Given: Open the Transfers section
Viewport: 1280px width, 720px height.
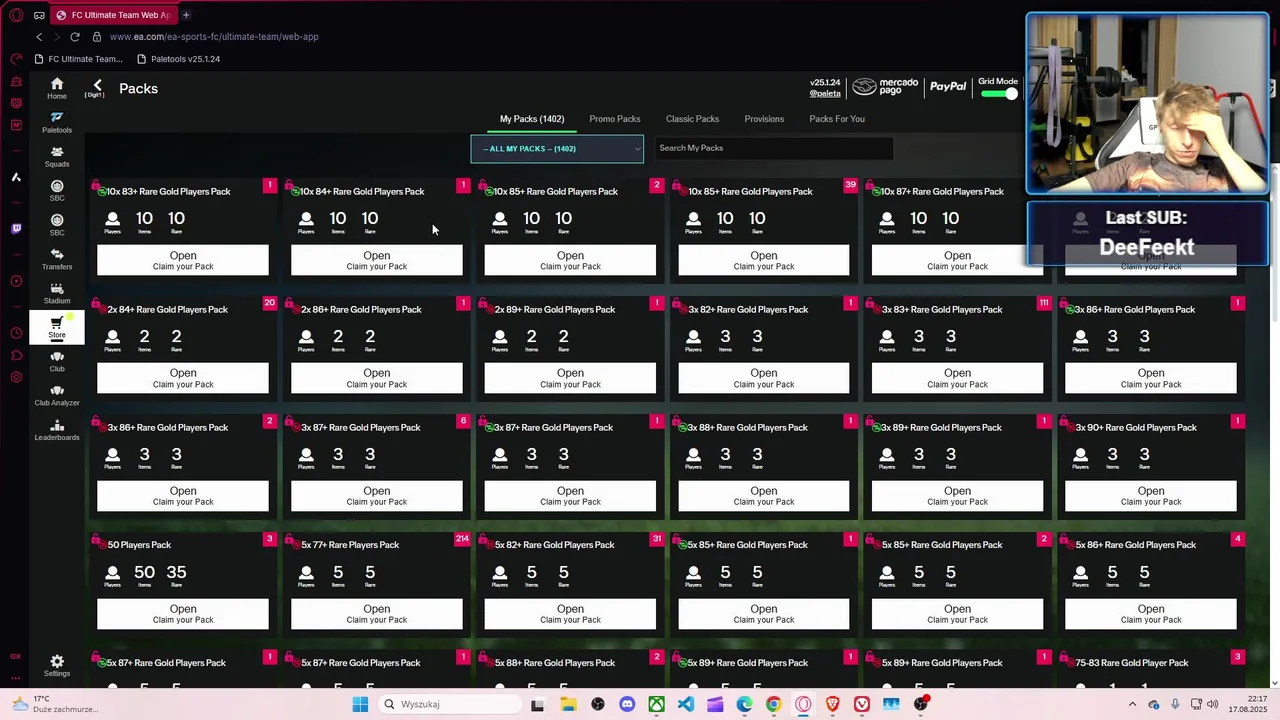Looking at the screenshot, I should coord(57,258).
